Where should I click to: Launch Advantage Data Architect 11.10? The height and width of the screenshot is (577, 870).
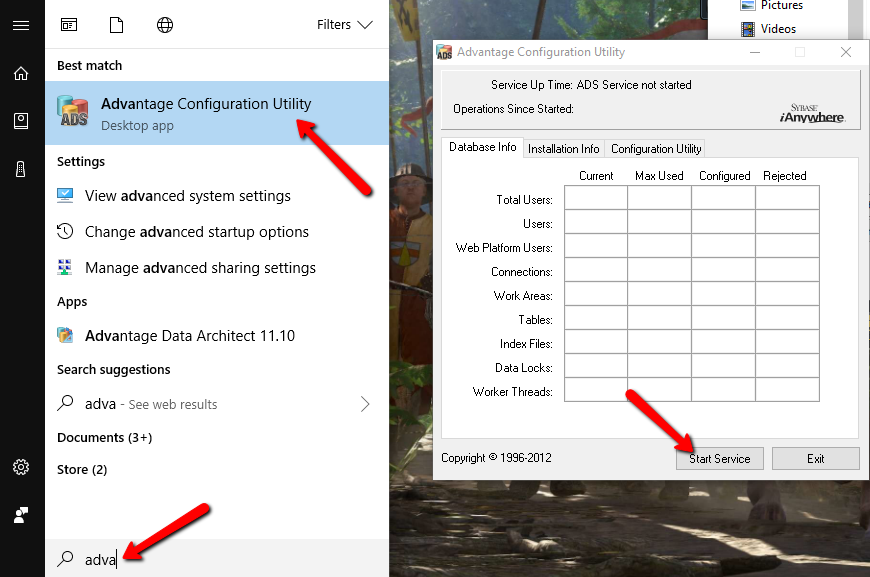(217, 336)
